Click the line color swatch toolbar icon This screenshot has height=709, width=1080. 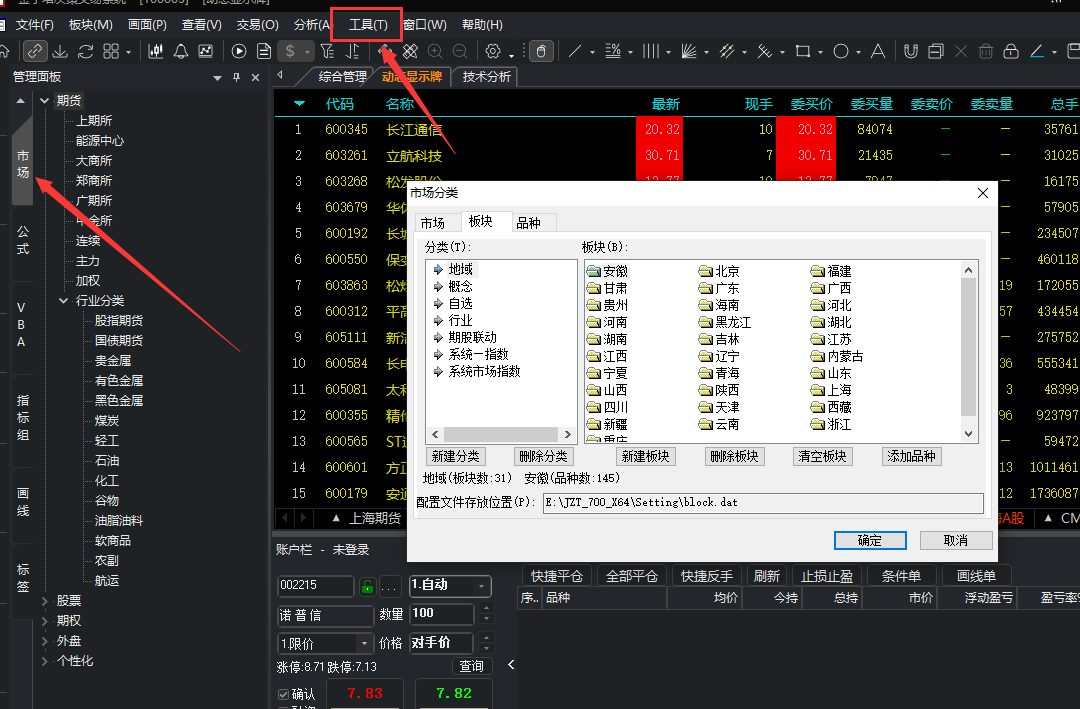click(x=1037, y=51)
